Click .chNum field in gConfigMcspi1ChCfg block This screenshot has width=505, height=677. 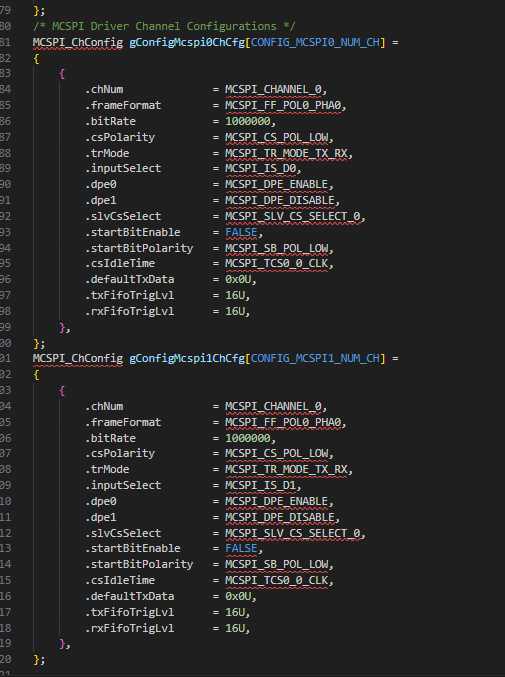[104, 406]
